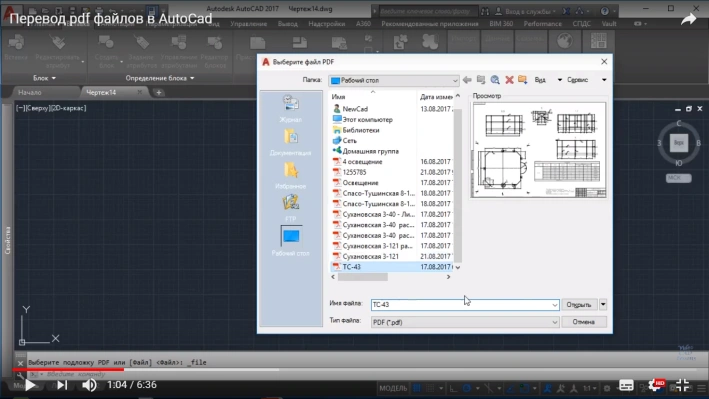Mute the video with the speaker icon
This screenshot has width=709, height=399.
pos(89,385)
